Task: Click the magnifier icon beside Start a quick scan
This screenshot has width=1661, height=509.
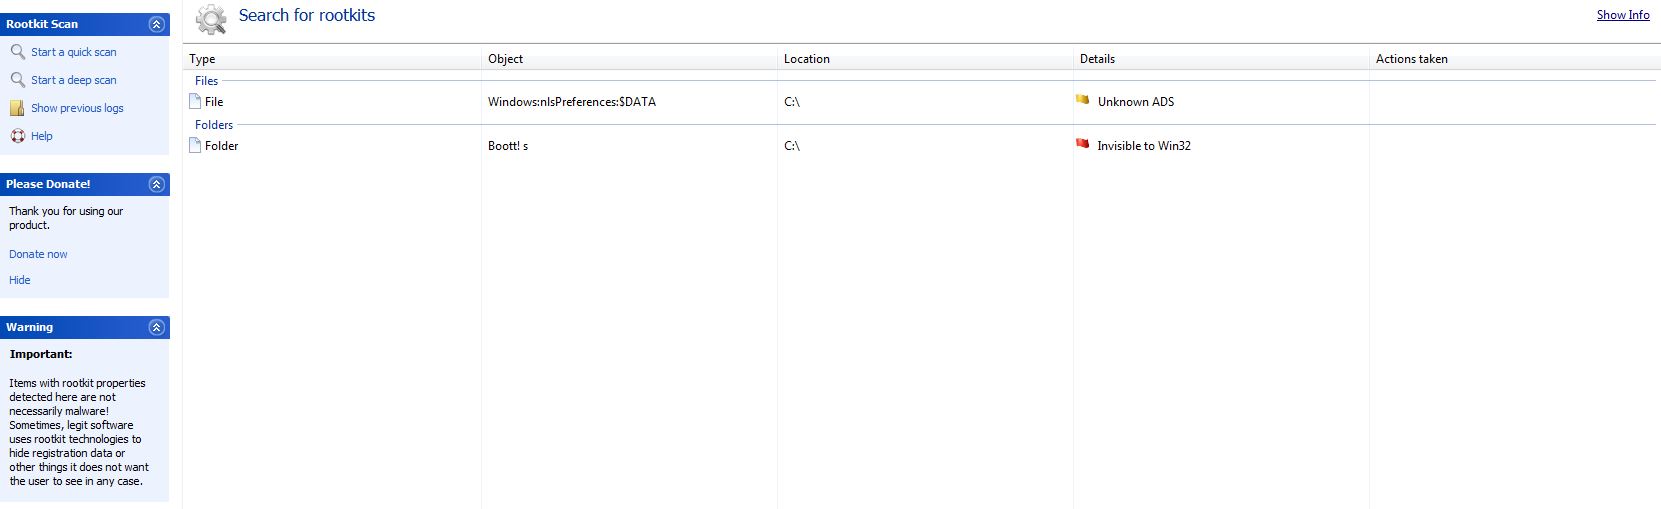Action: (x=17, y=51)
